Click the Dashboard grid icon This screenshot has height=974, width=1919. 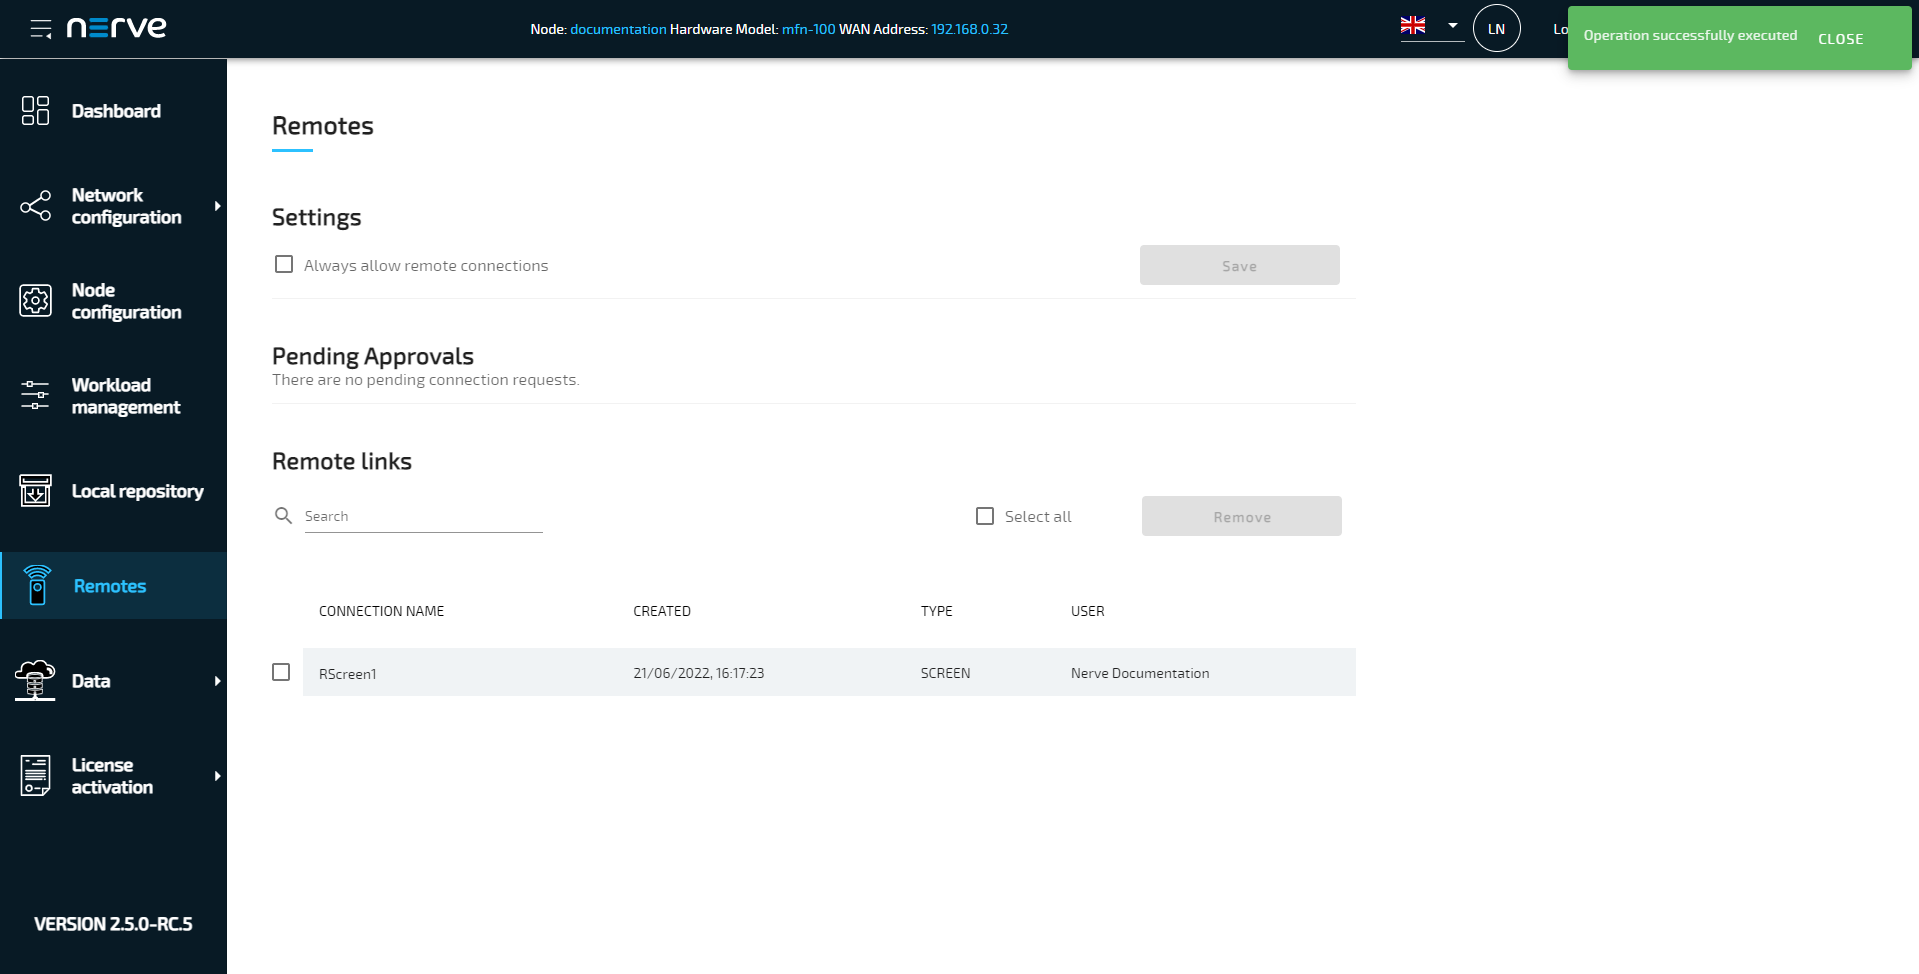point(35,111)
